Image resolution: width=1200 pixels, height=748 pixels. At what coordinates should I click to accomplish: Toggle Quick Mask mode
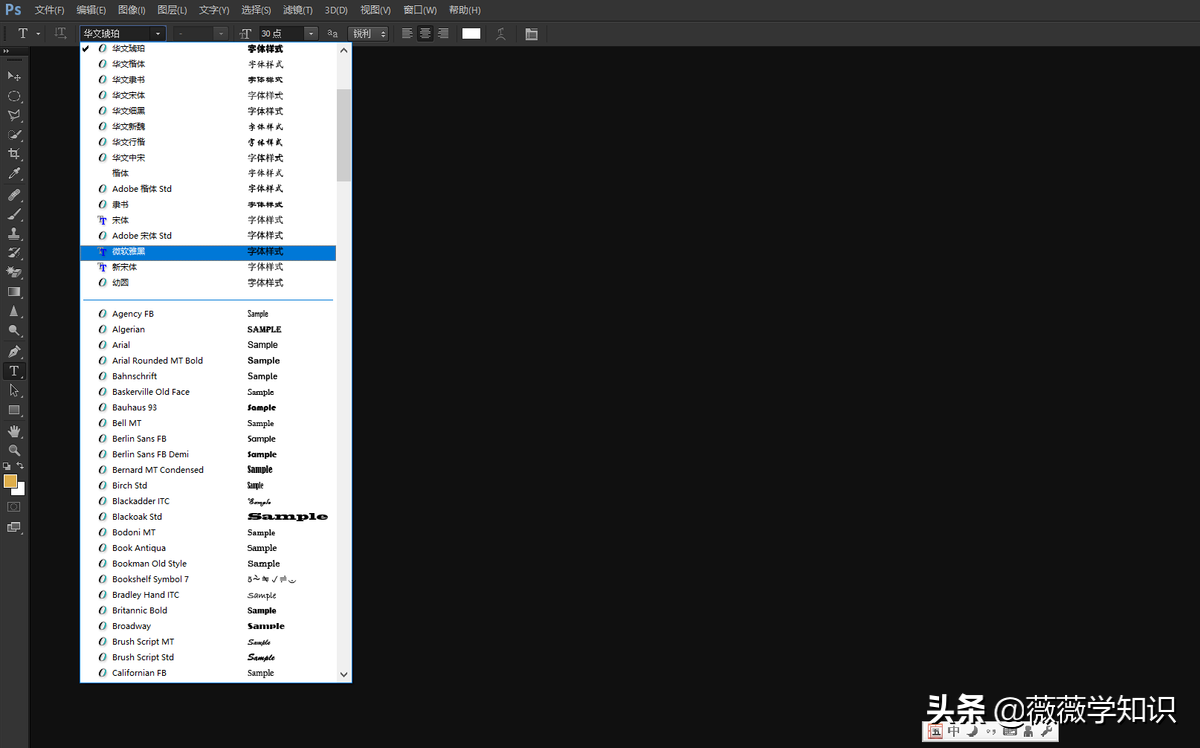click(14, 507)
